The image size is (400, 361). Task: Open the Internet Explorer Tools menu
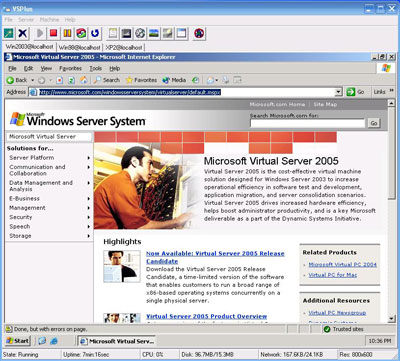point(96,68)
